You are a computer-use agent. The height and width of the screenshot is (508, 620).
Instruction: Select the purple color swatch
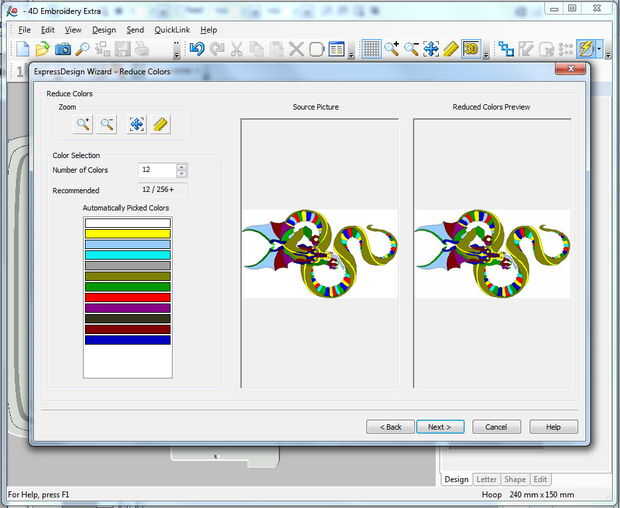click(x=128, y=308)
